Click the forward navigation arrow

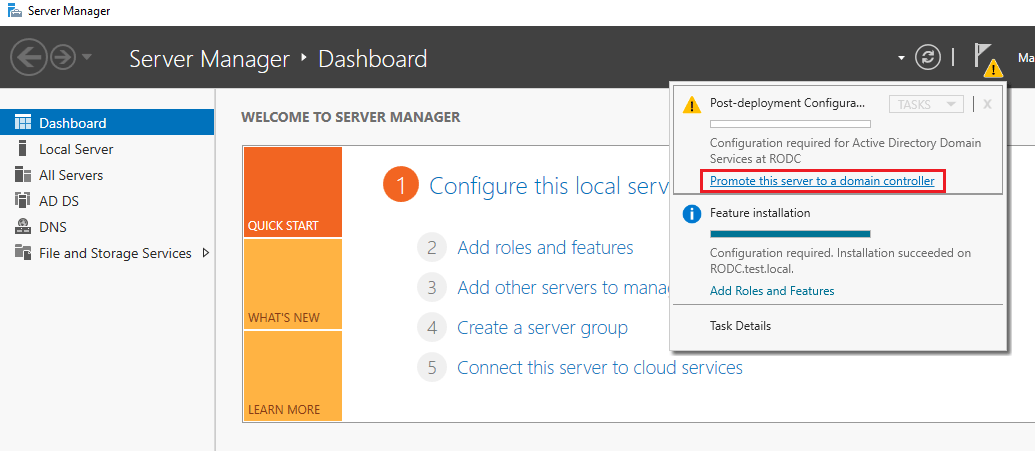tap(62, 58)
